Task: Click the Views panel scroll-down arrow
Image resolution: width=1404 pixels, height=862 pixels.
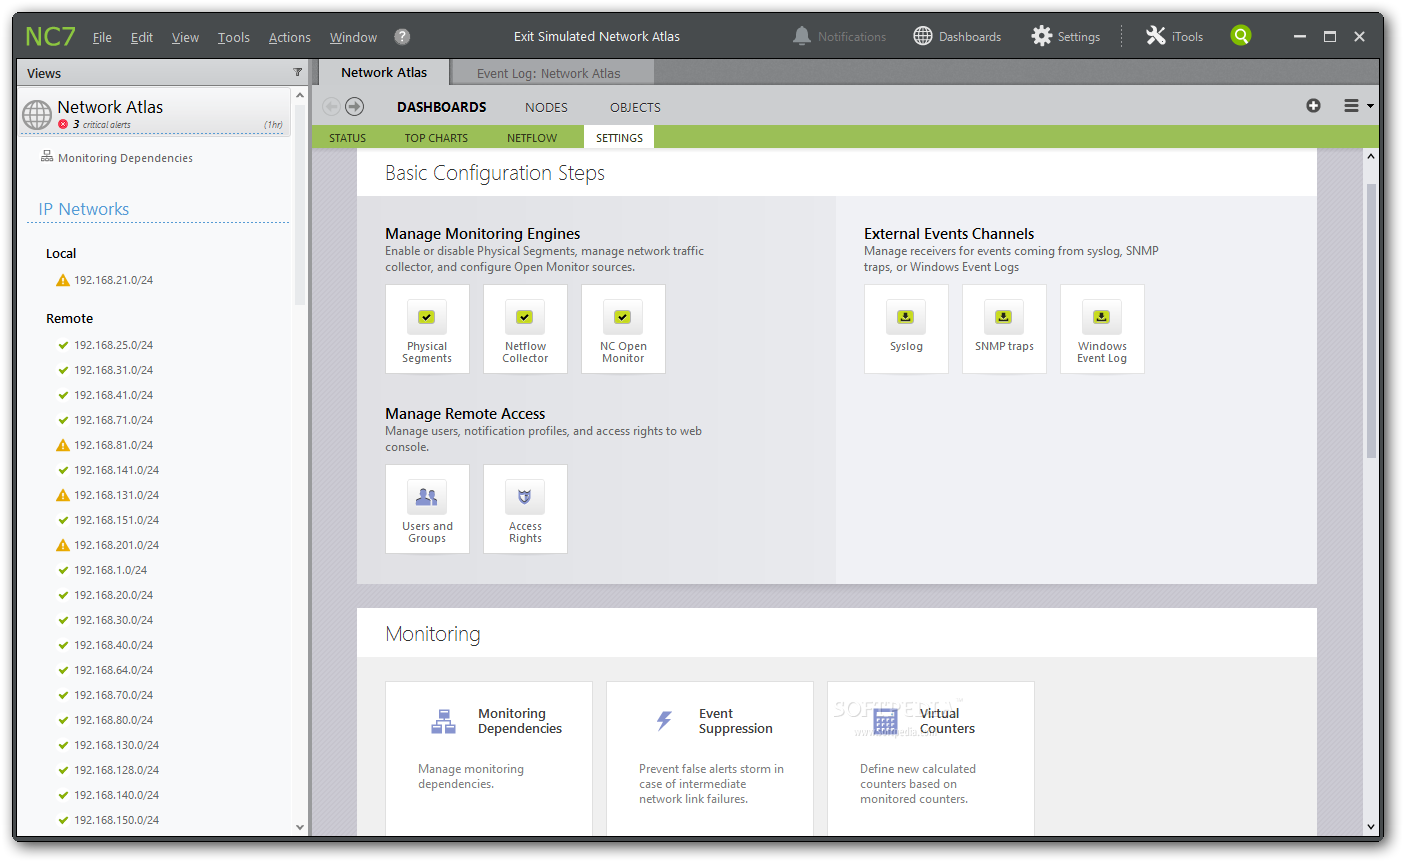Action: 300,828
